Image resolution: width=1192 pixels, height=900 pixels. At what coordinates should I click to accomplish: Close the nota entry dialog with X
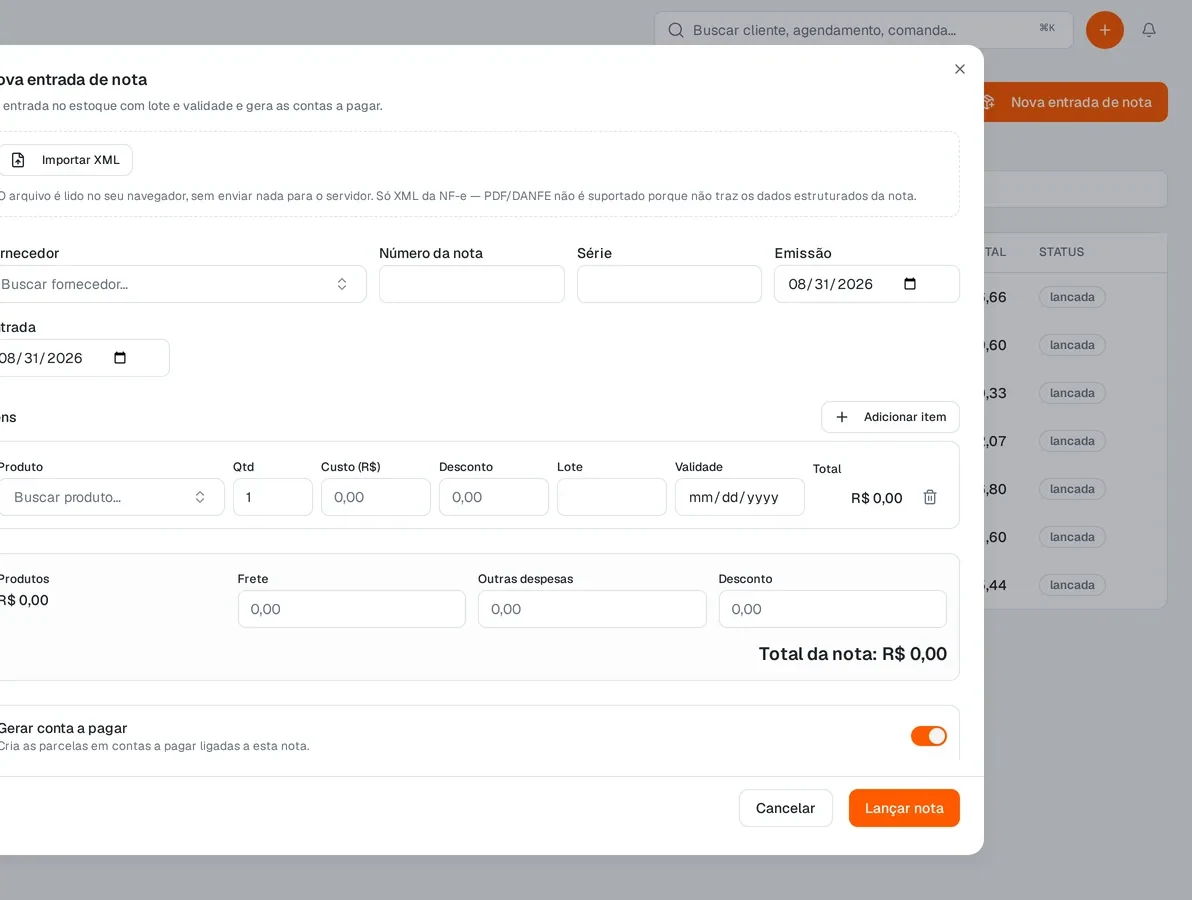pyautogui.click(x=959, y=69)
